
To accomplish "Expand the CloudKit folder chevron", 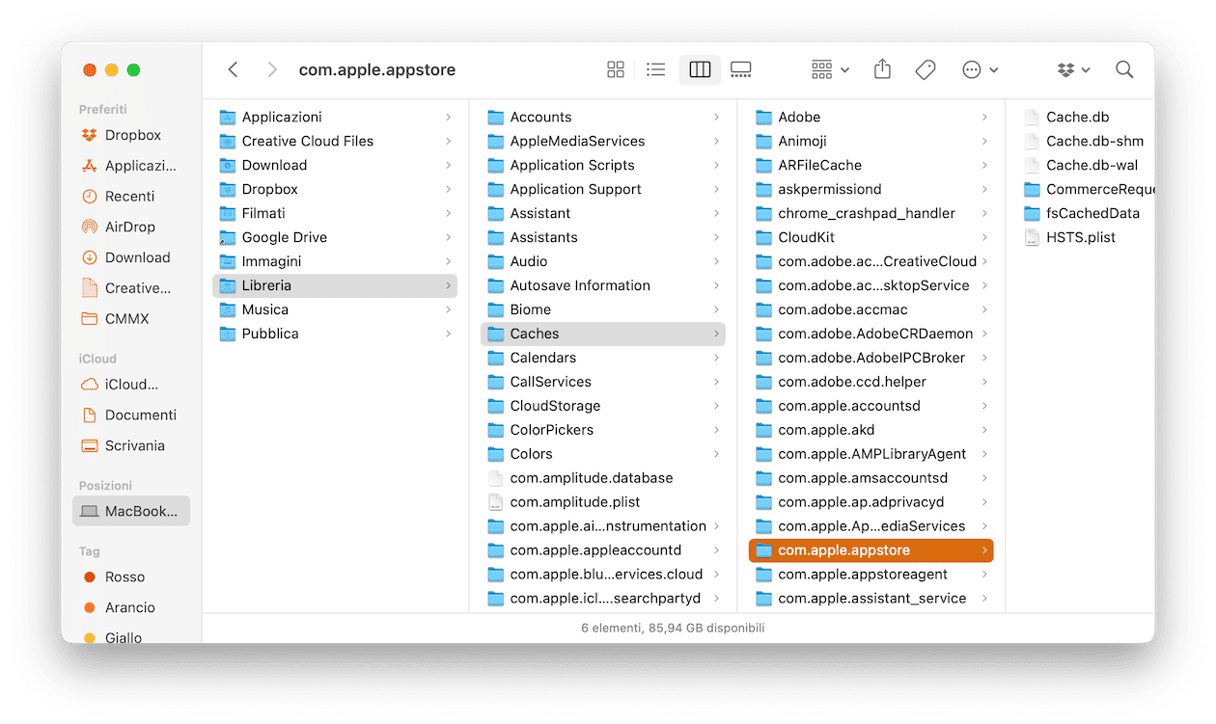I will click(984, 237).
